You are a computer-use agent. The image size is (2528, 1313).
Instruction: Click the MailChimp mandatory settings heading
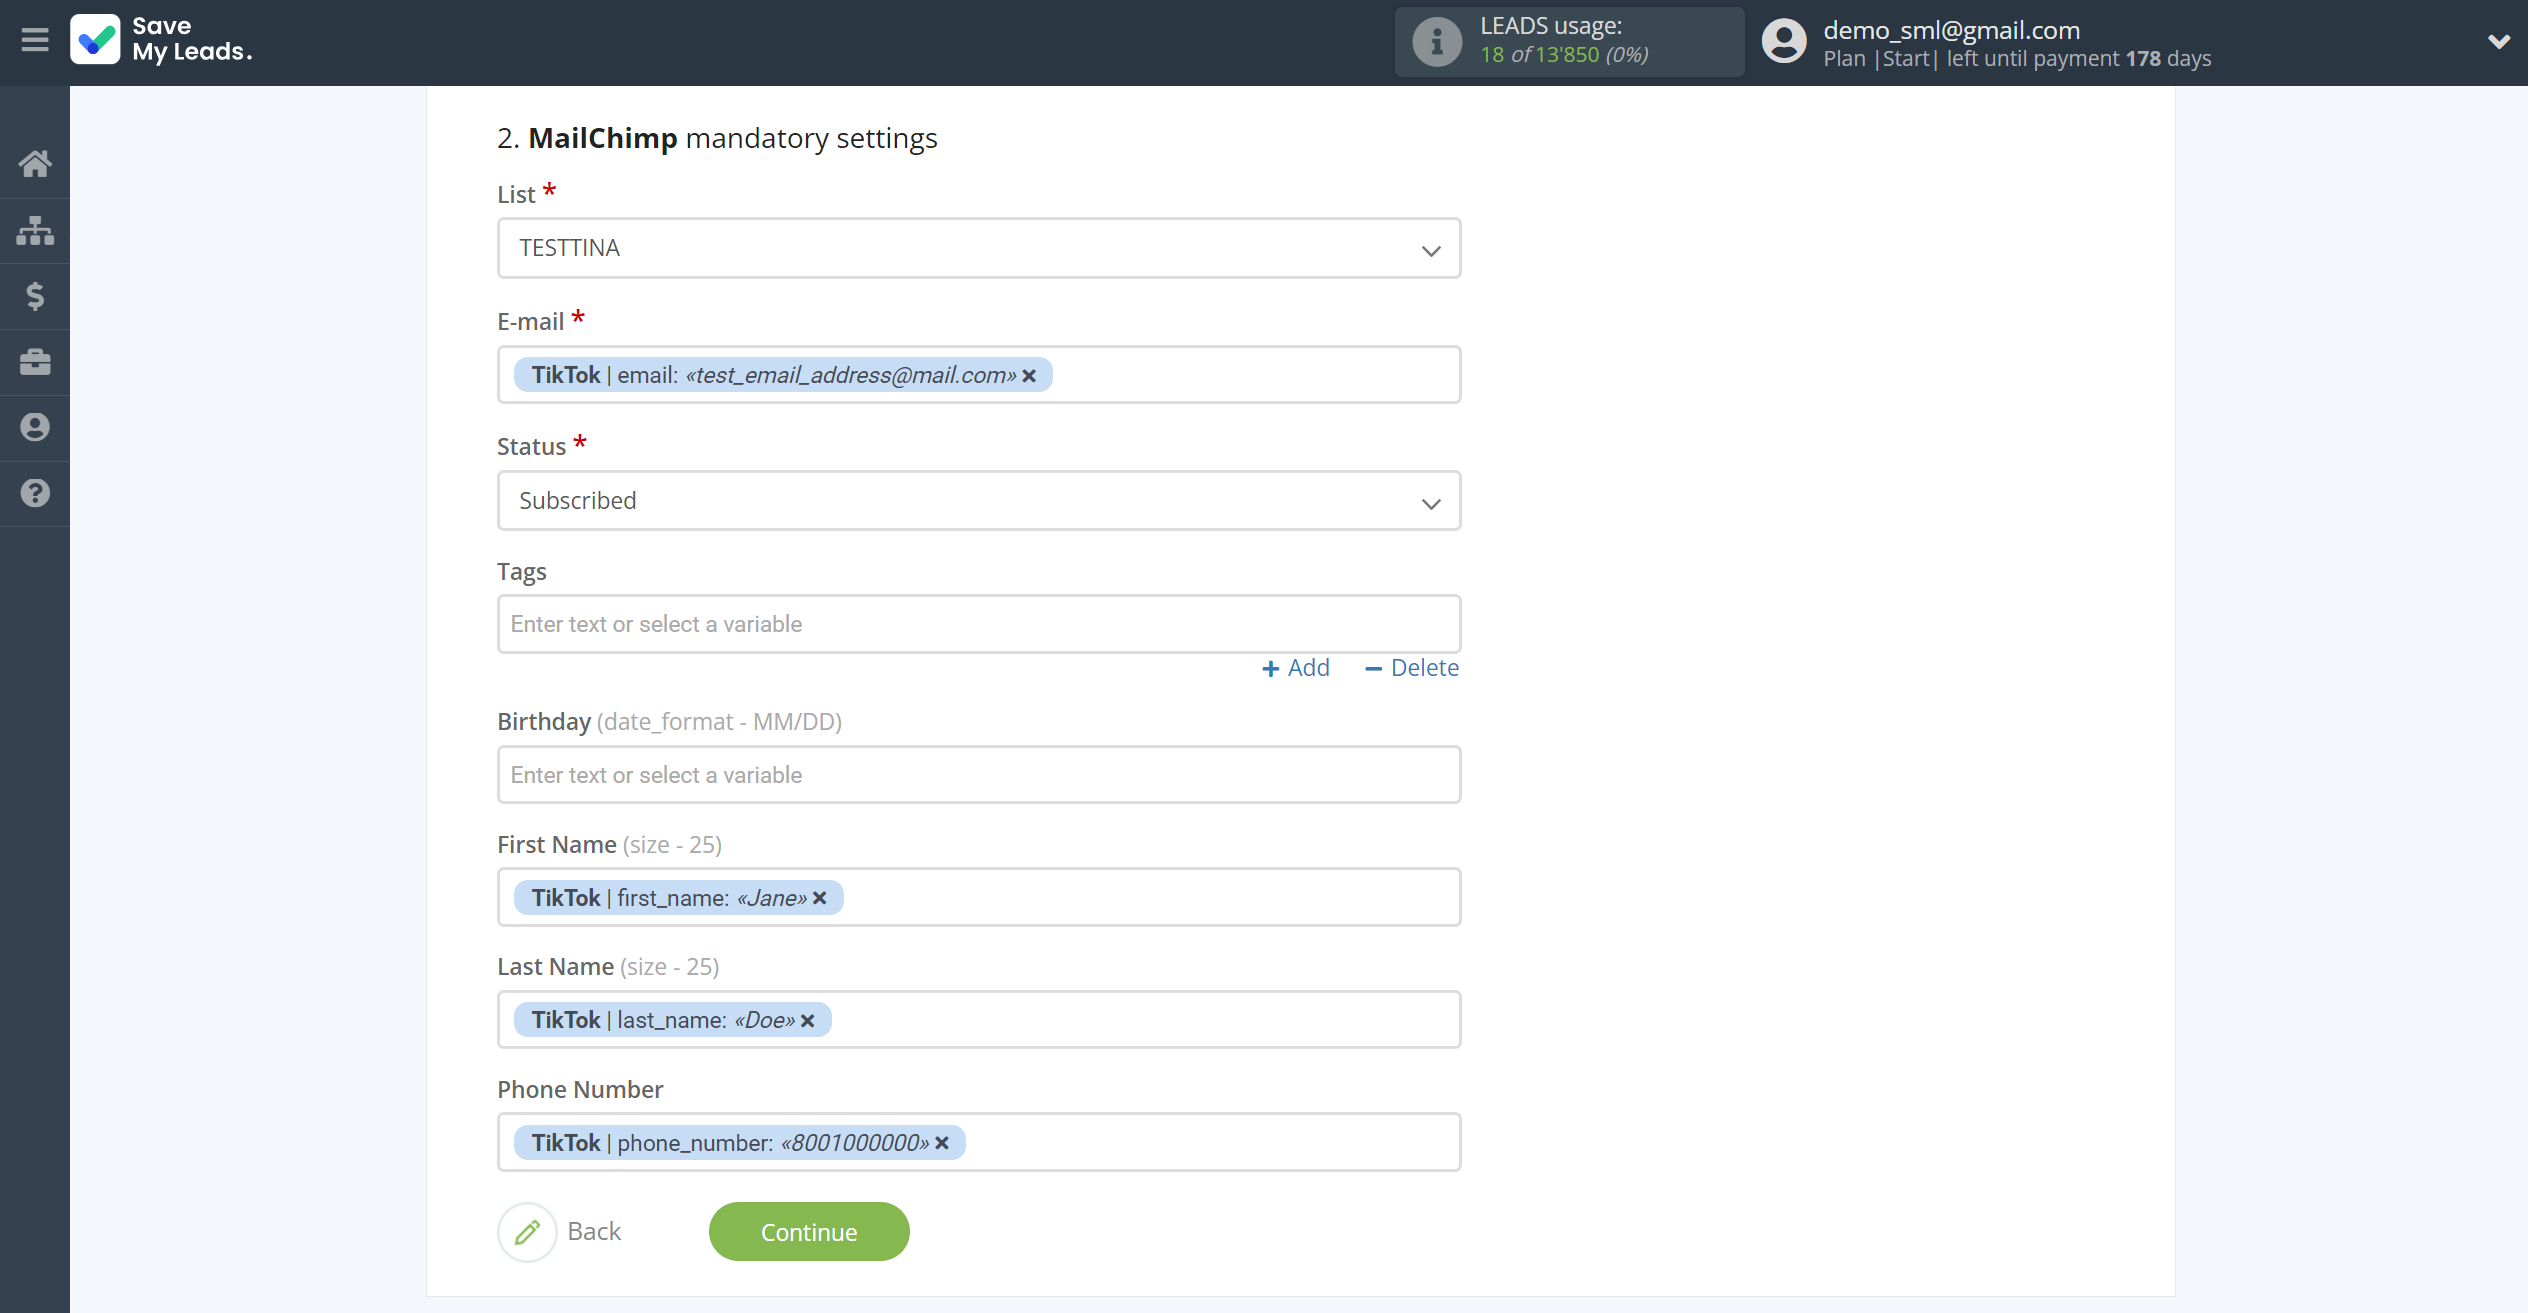(x=717, y=138)
